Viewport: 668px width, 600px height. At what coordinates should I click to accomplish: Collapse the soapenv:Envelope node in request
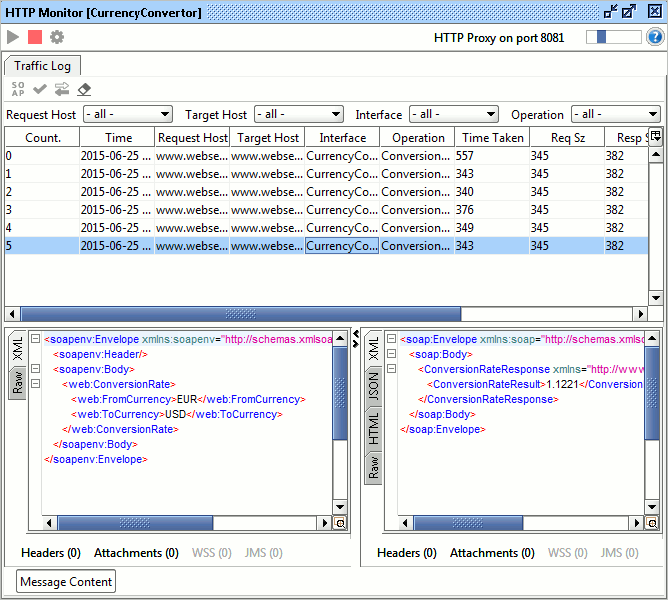36,339
